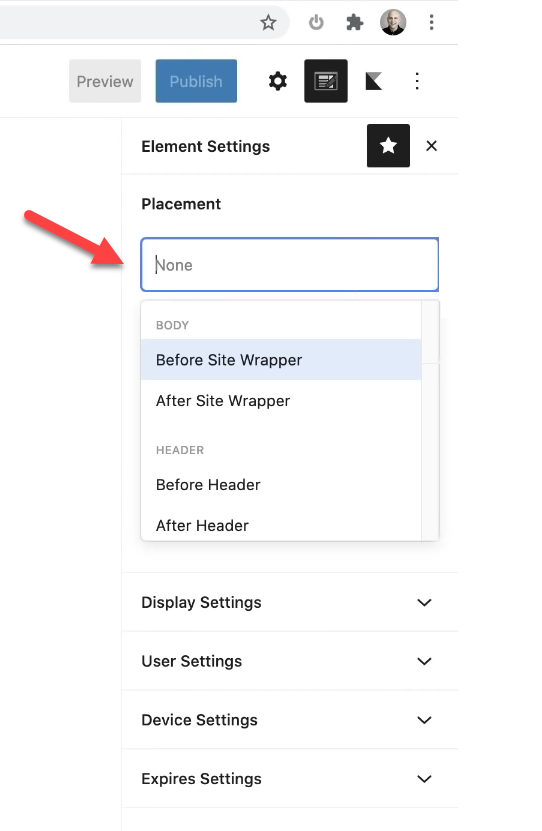The height and width of the screenshot is (831, 542).
Task: Open the browser extensions puzzle icon
Action: [354, 22]
